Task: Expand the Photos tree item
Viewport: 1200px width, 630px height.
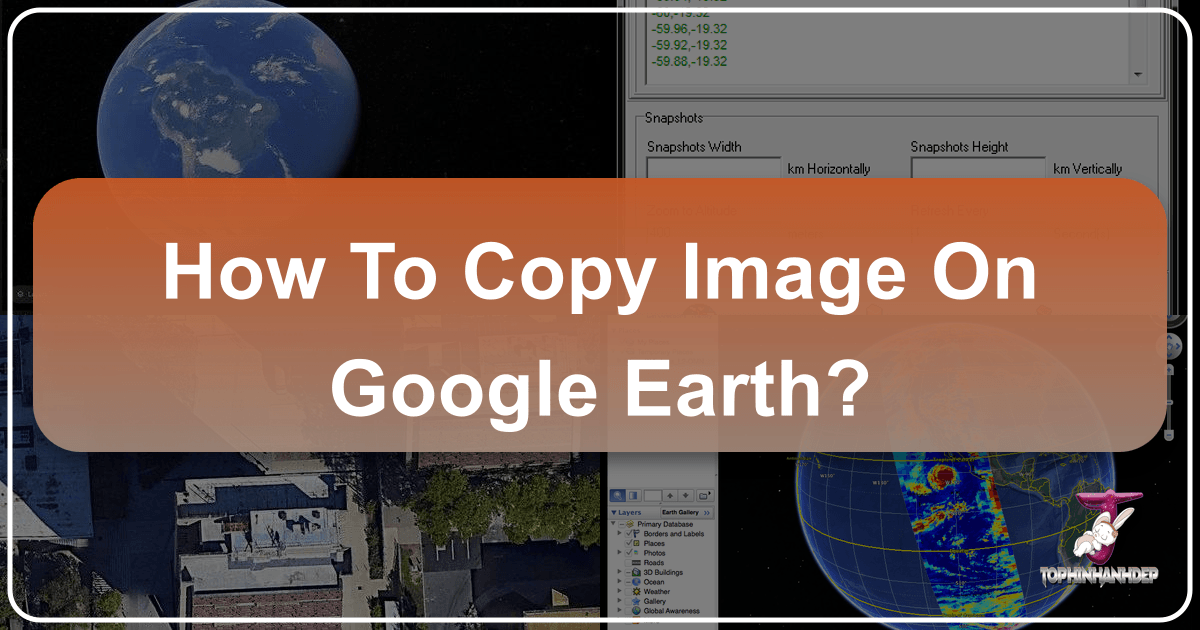Action: [619, 553]
